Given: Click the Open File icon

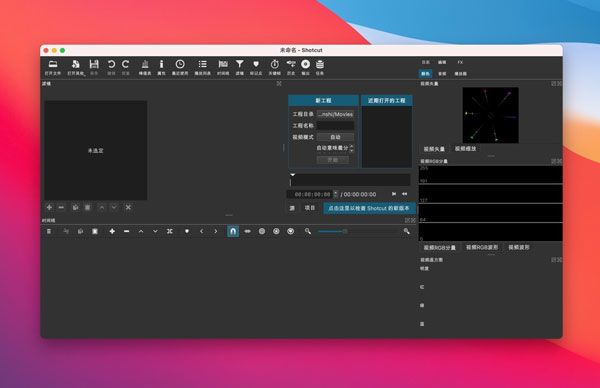Looking at the screenshot, I should pos(53,67).
